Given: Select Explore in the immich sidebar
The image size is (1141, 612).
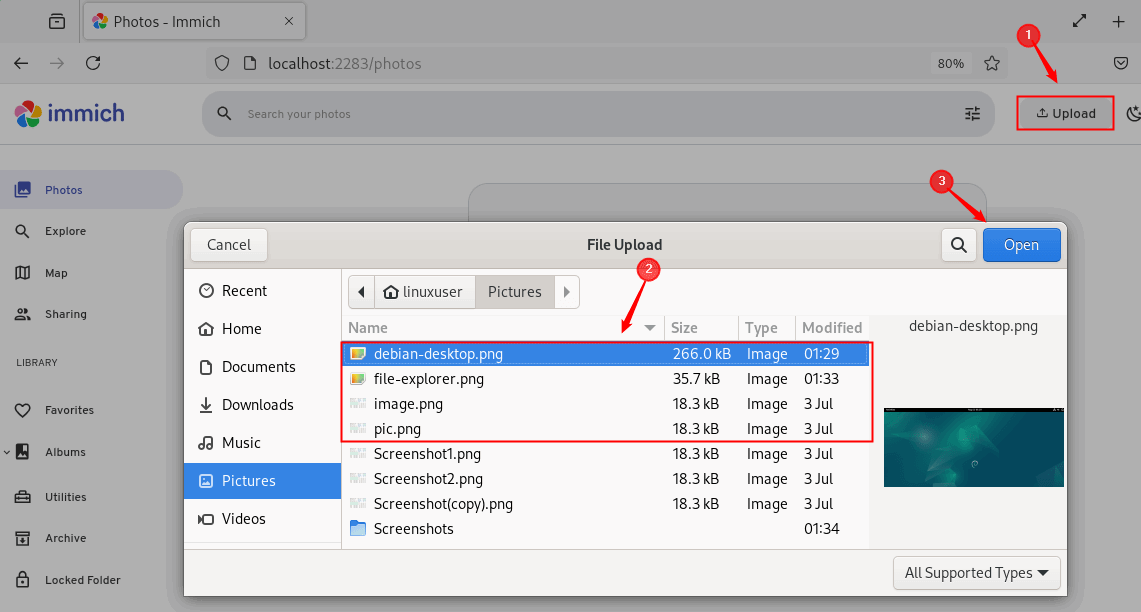Looking at the screenshot, I should click(65, 231).
